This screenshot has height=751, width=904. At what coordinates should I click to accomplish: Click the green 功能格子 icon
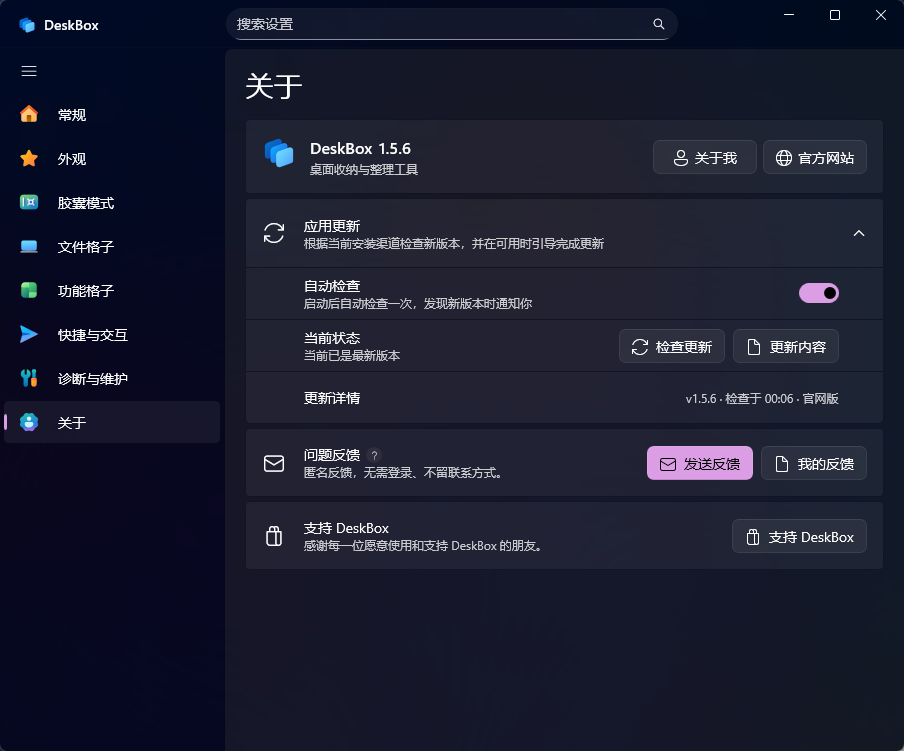(29, 290)
